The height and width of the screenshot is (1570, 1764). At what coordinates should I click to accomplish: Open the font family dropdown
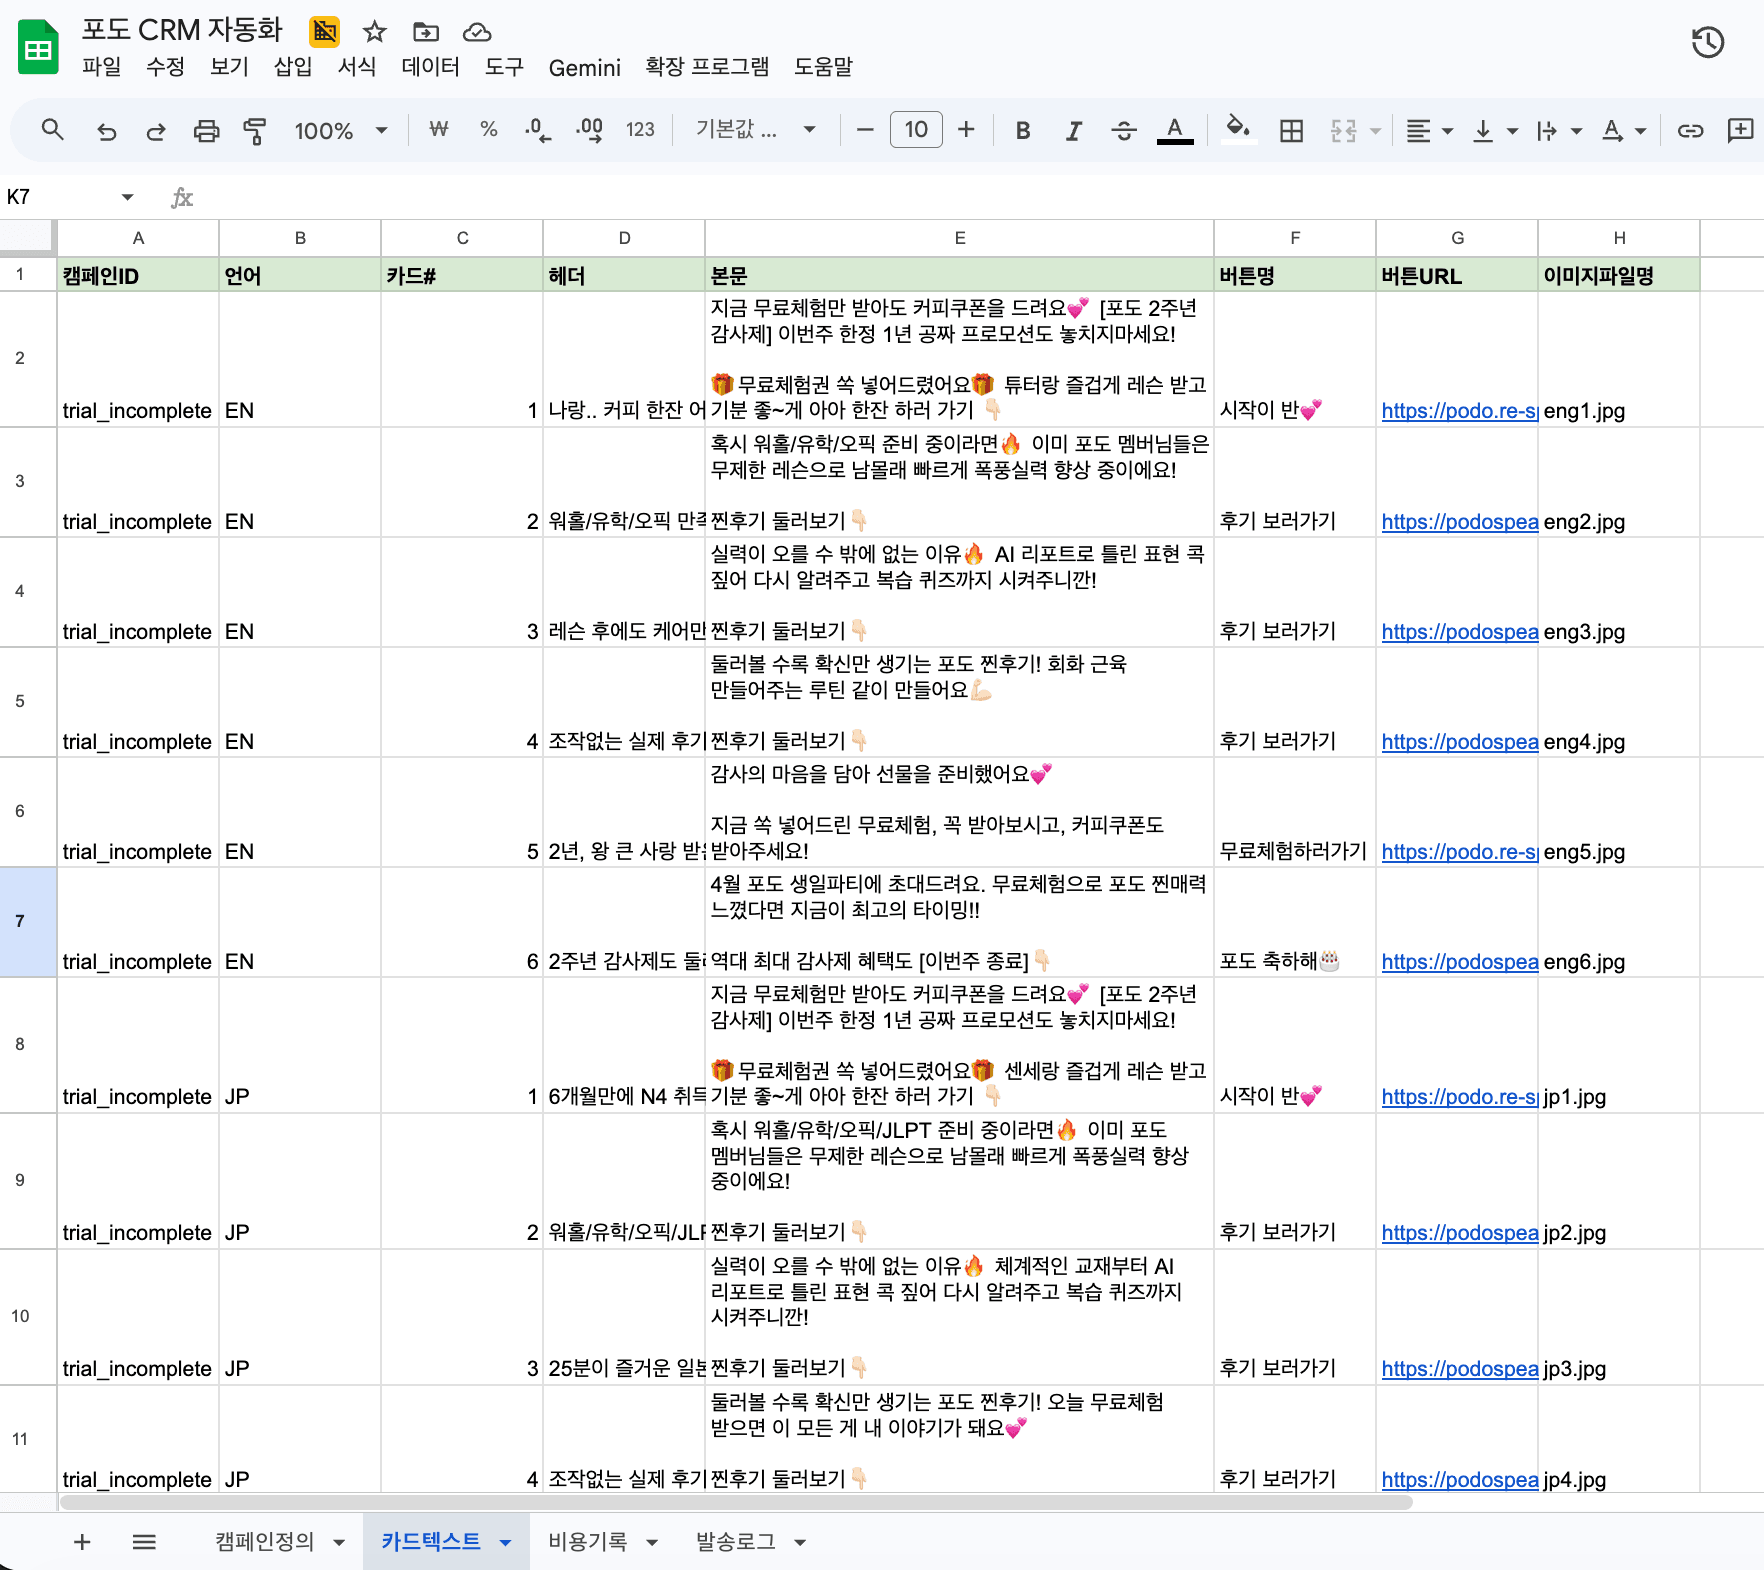(756, 130)
